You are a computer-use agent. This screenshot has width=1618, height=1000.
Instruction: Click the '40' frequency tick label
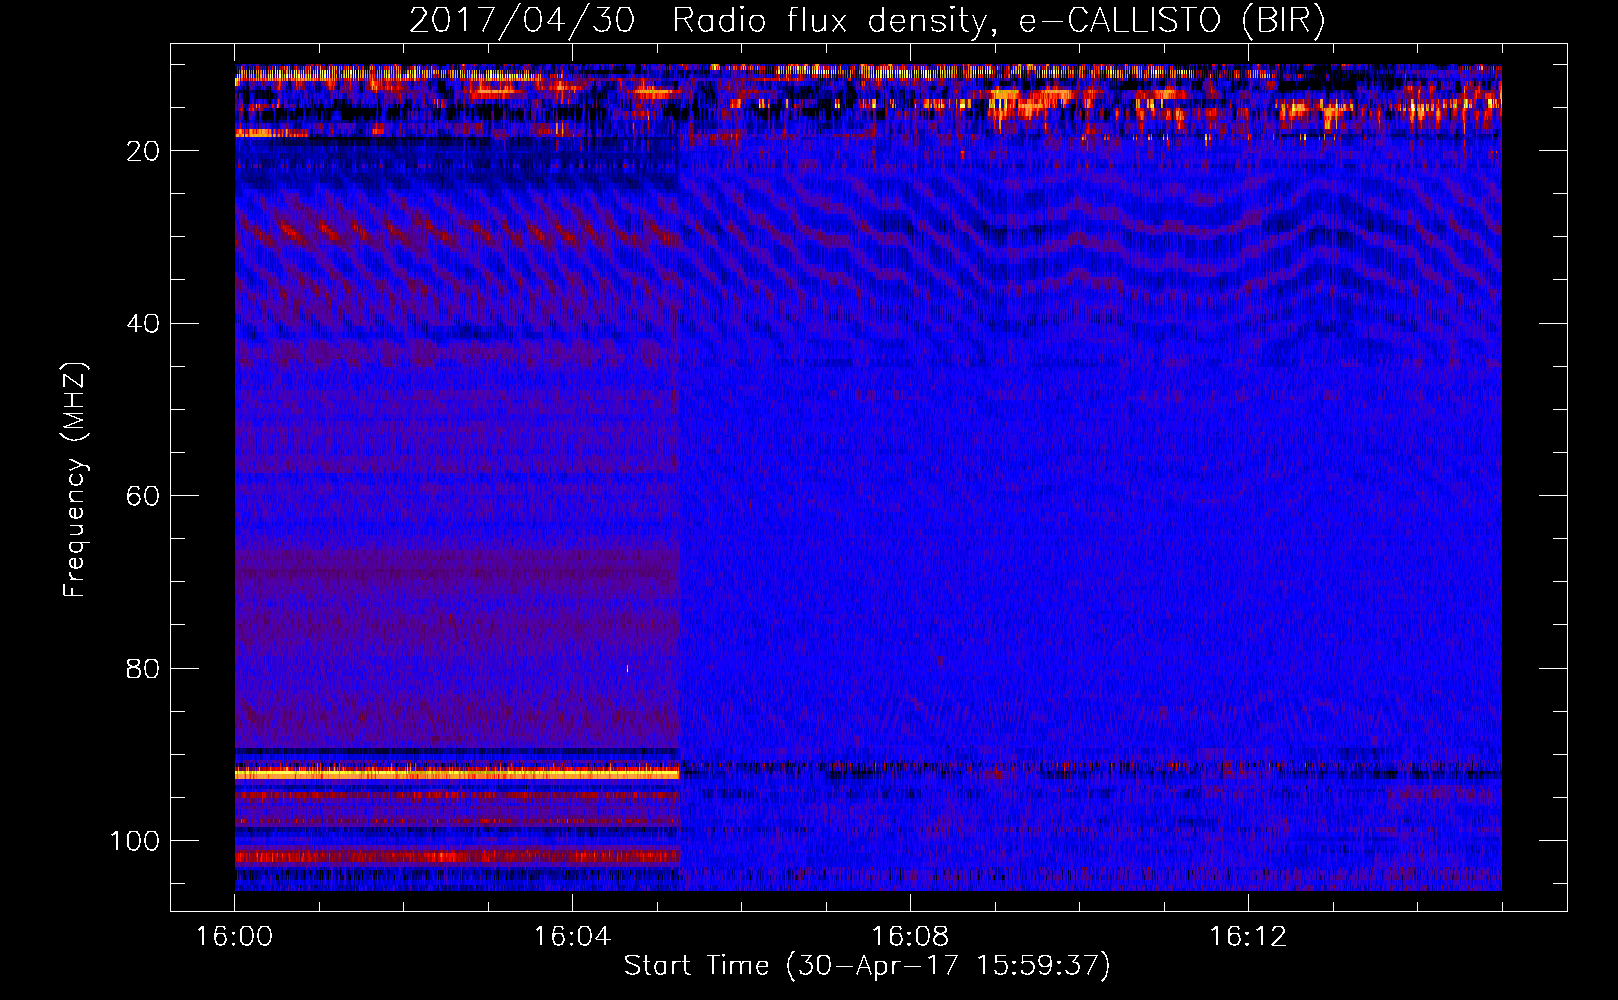143,324
